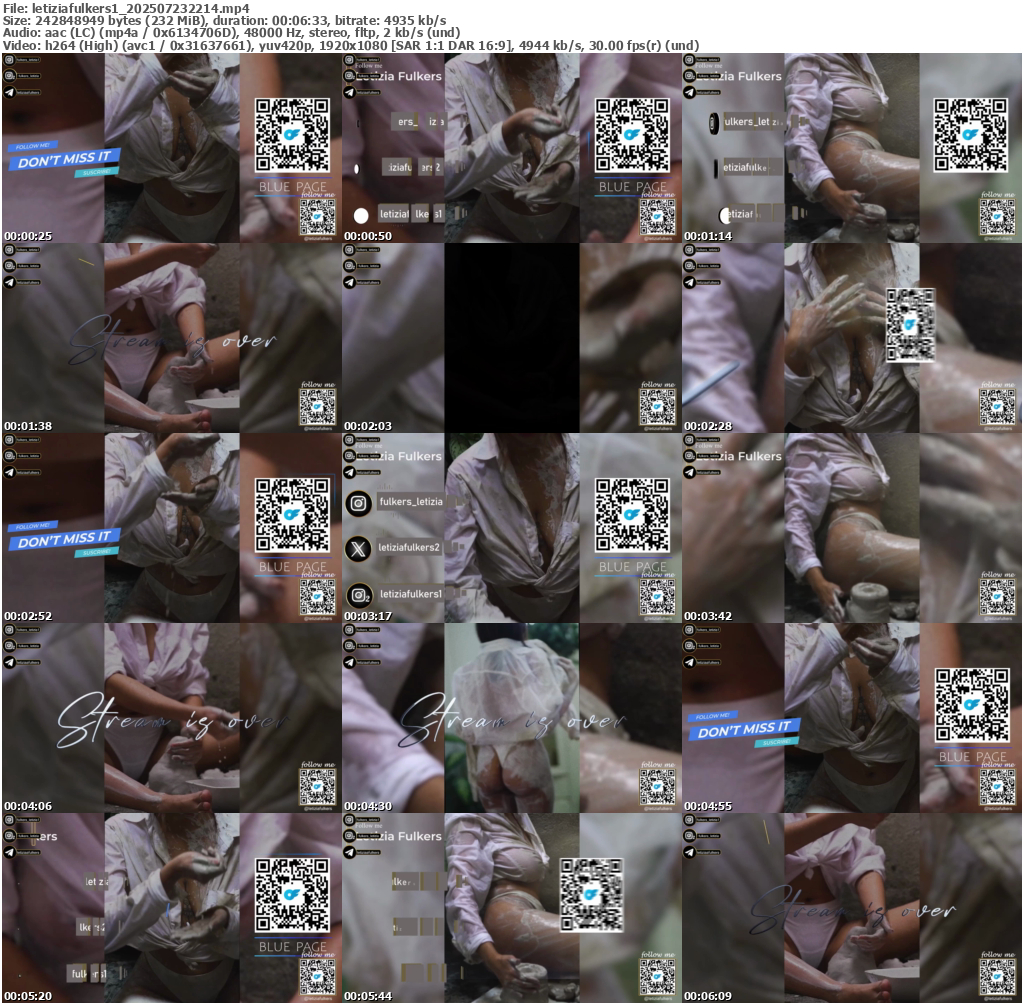
Task: Pick the frame stamped 00:05:20
Action: tap(172, 908)
